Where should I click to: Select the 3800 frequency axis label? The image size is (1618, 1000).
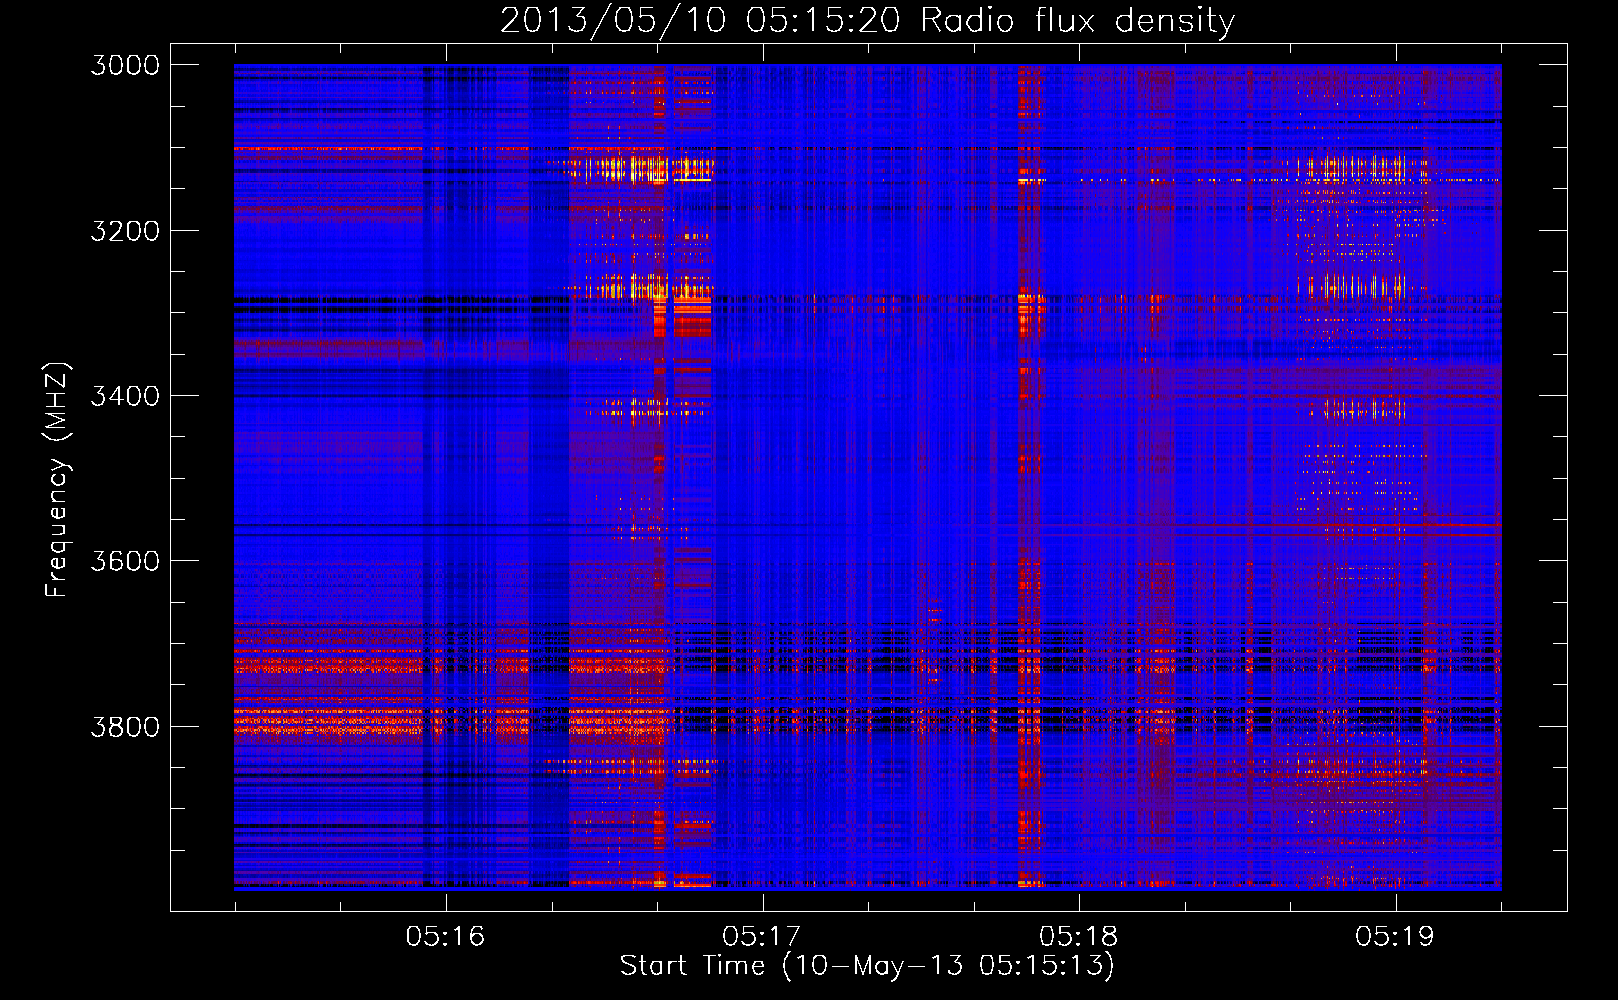(125, 726)
